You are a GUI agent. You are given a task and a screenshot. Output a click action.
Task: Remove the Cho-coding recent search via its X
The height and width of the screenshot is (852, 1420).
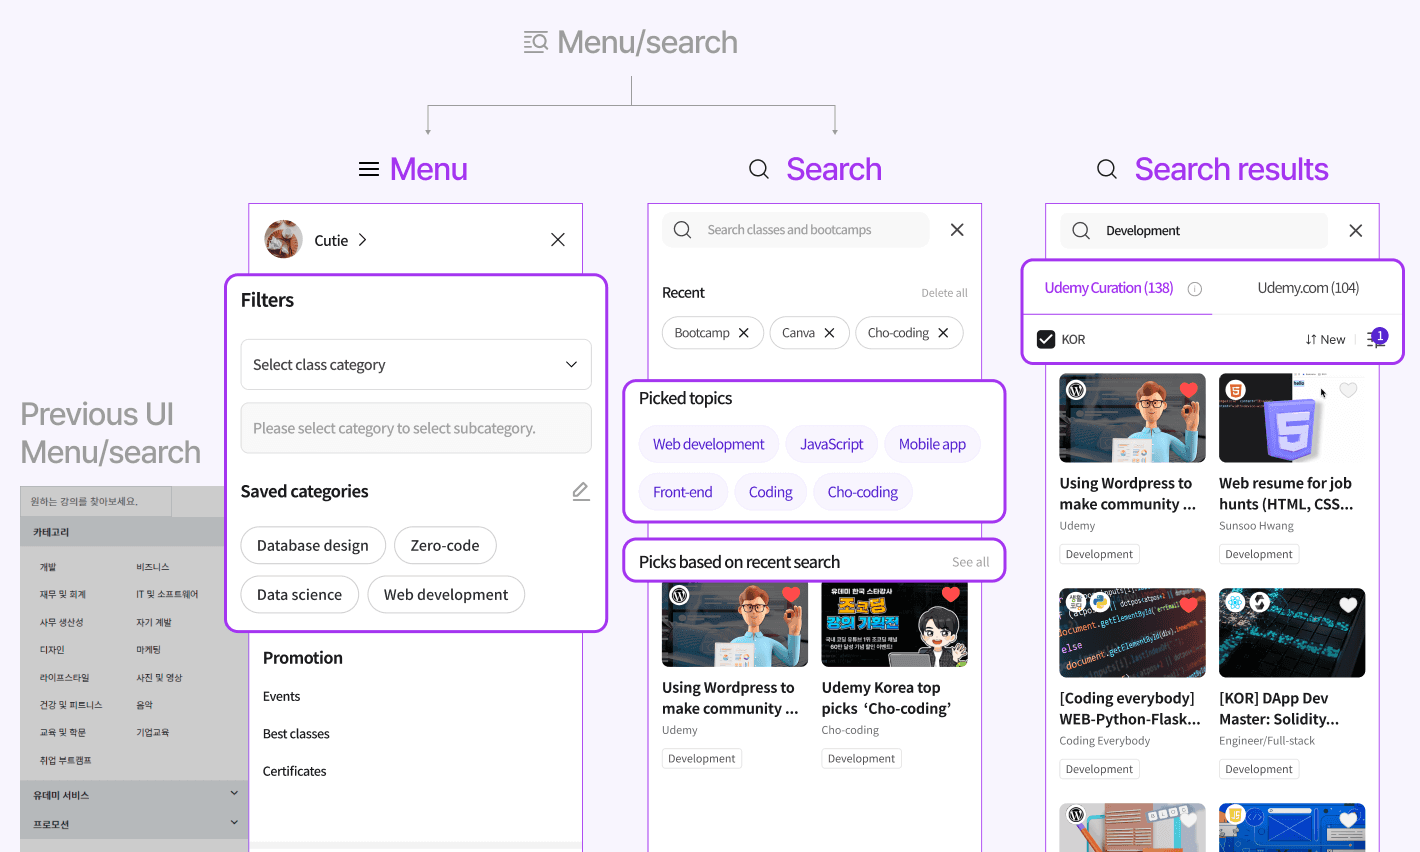[x=943, y=333]
